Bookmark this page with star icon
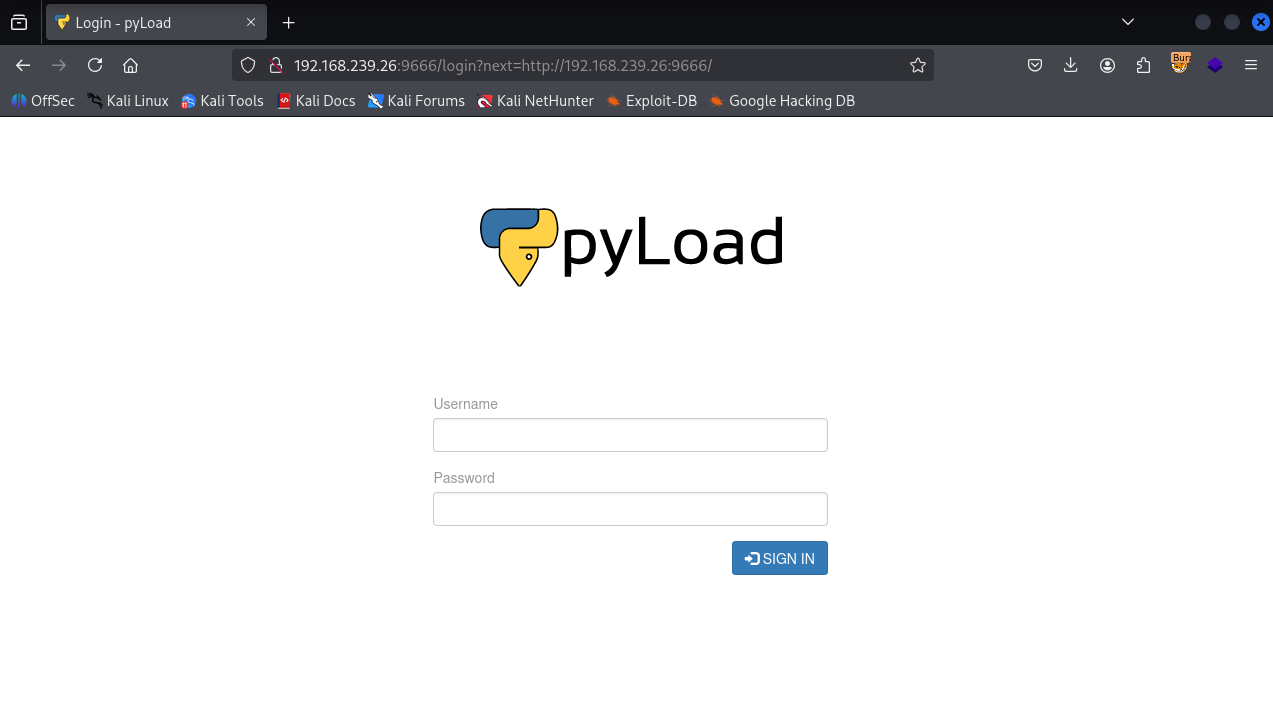 coord(917,65)
